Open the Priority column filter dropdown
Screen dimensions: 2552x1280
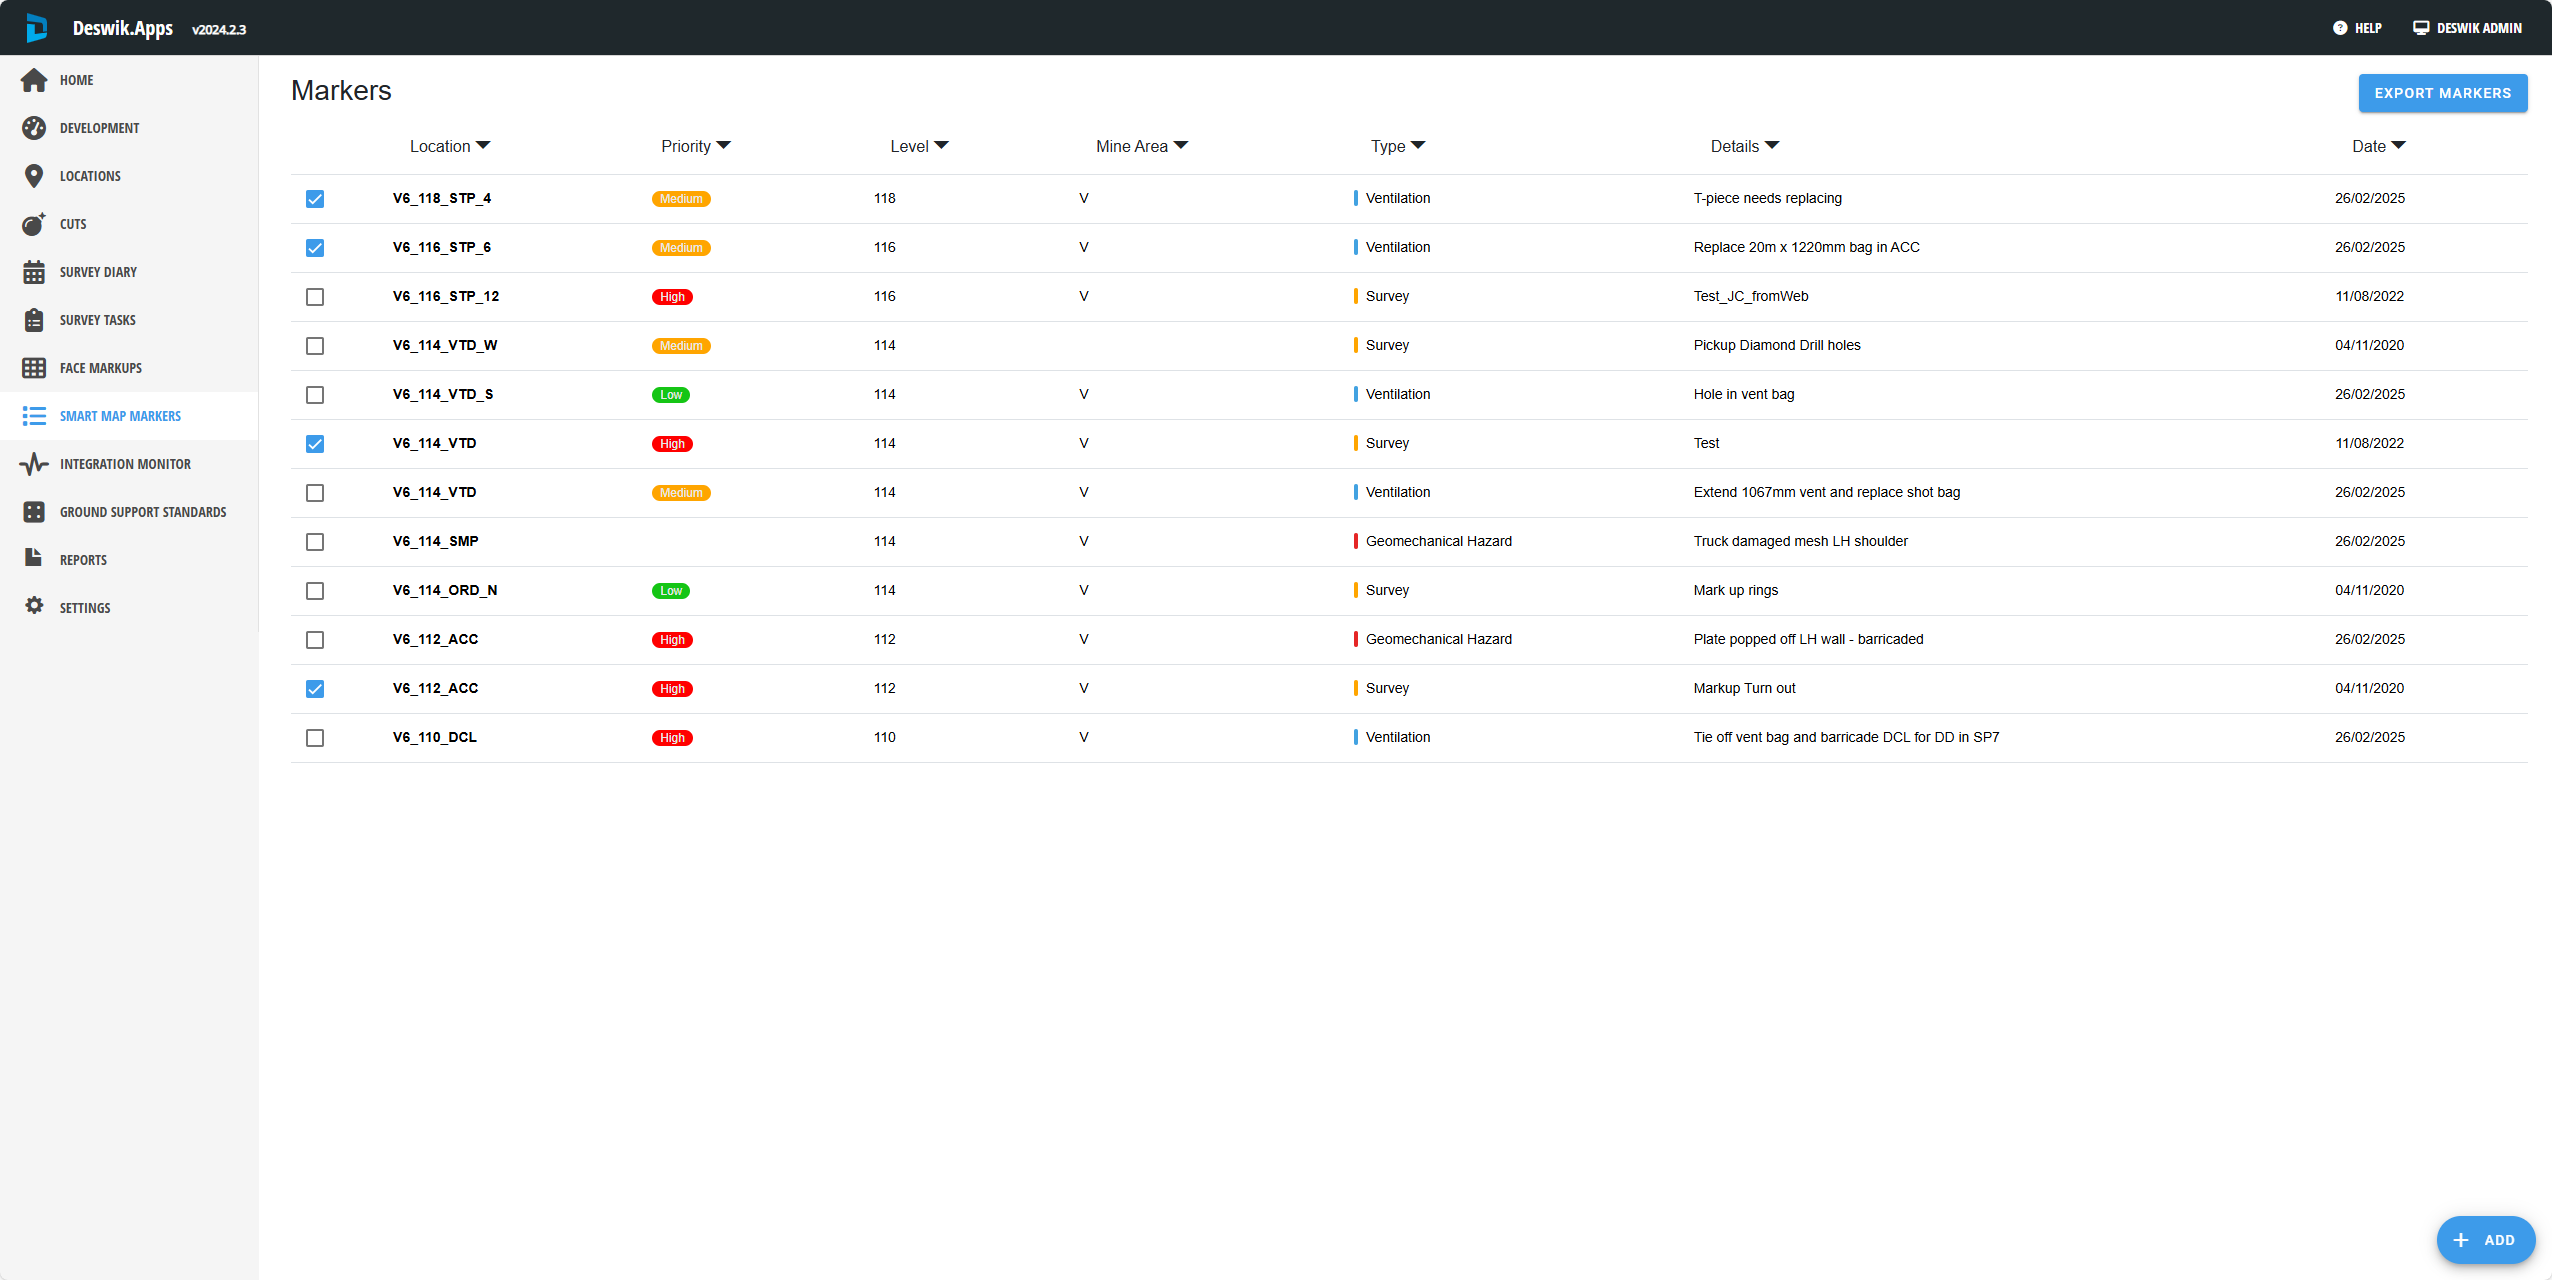(724, 146)
